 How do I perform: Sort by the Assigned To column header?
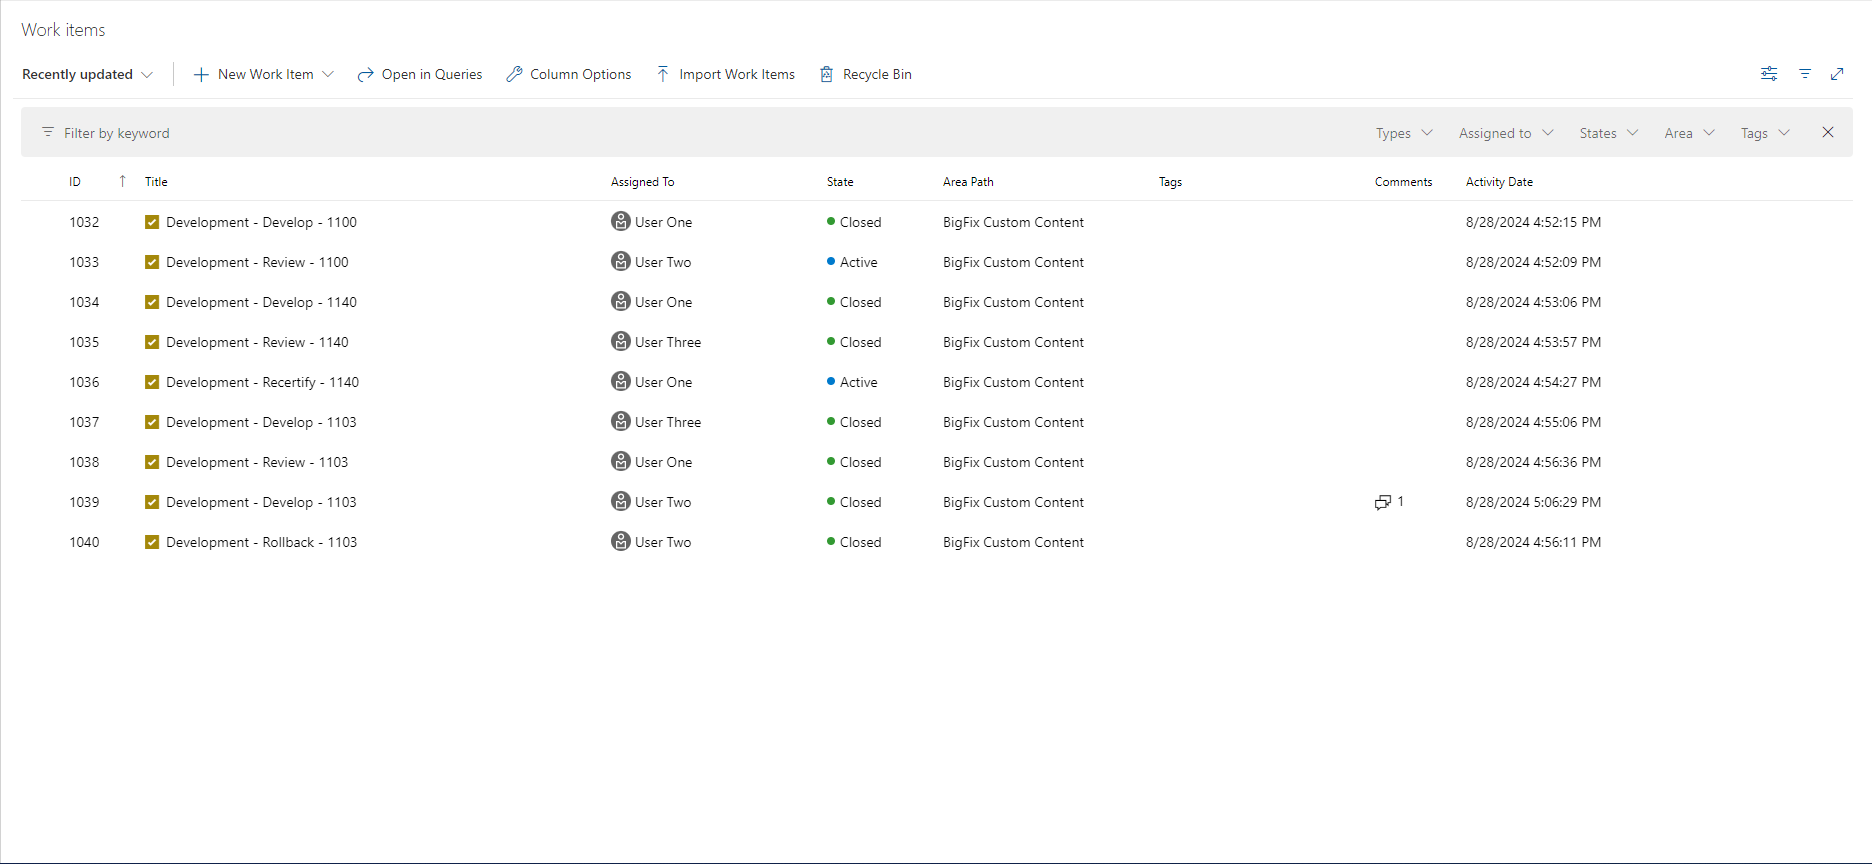tap(642, 182)
